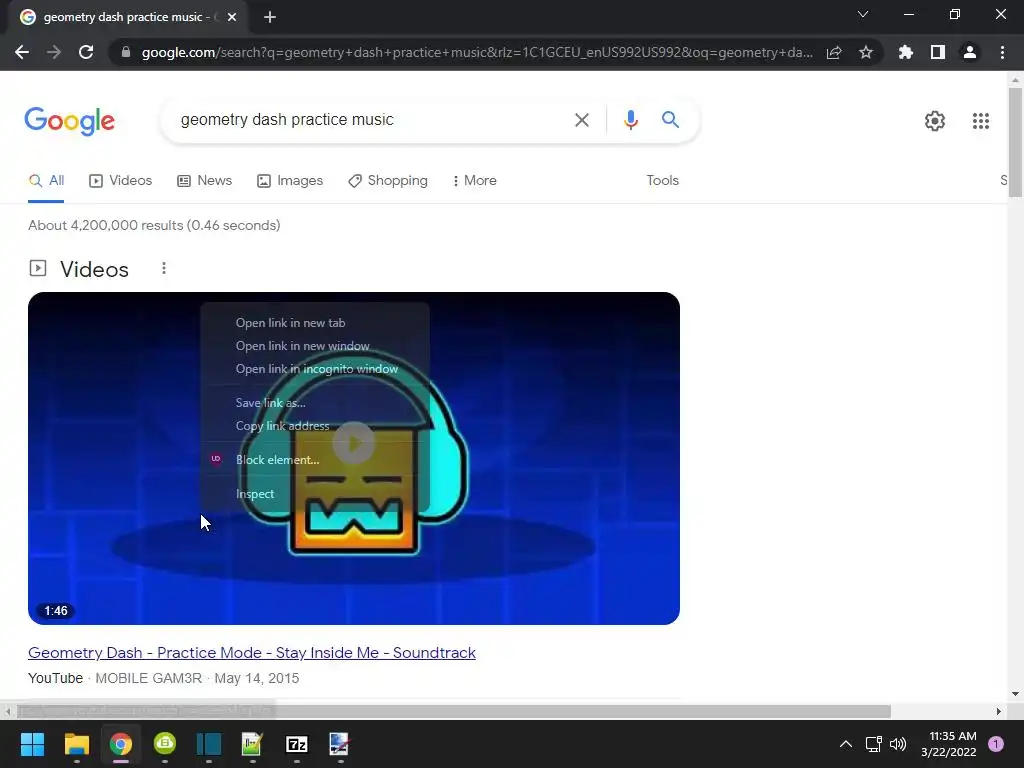Image resolution: width=1024 pixels, height=768 pixels.
Task: Choose Block element... from context menu
Action: pos(315,460)
